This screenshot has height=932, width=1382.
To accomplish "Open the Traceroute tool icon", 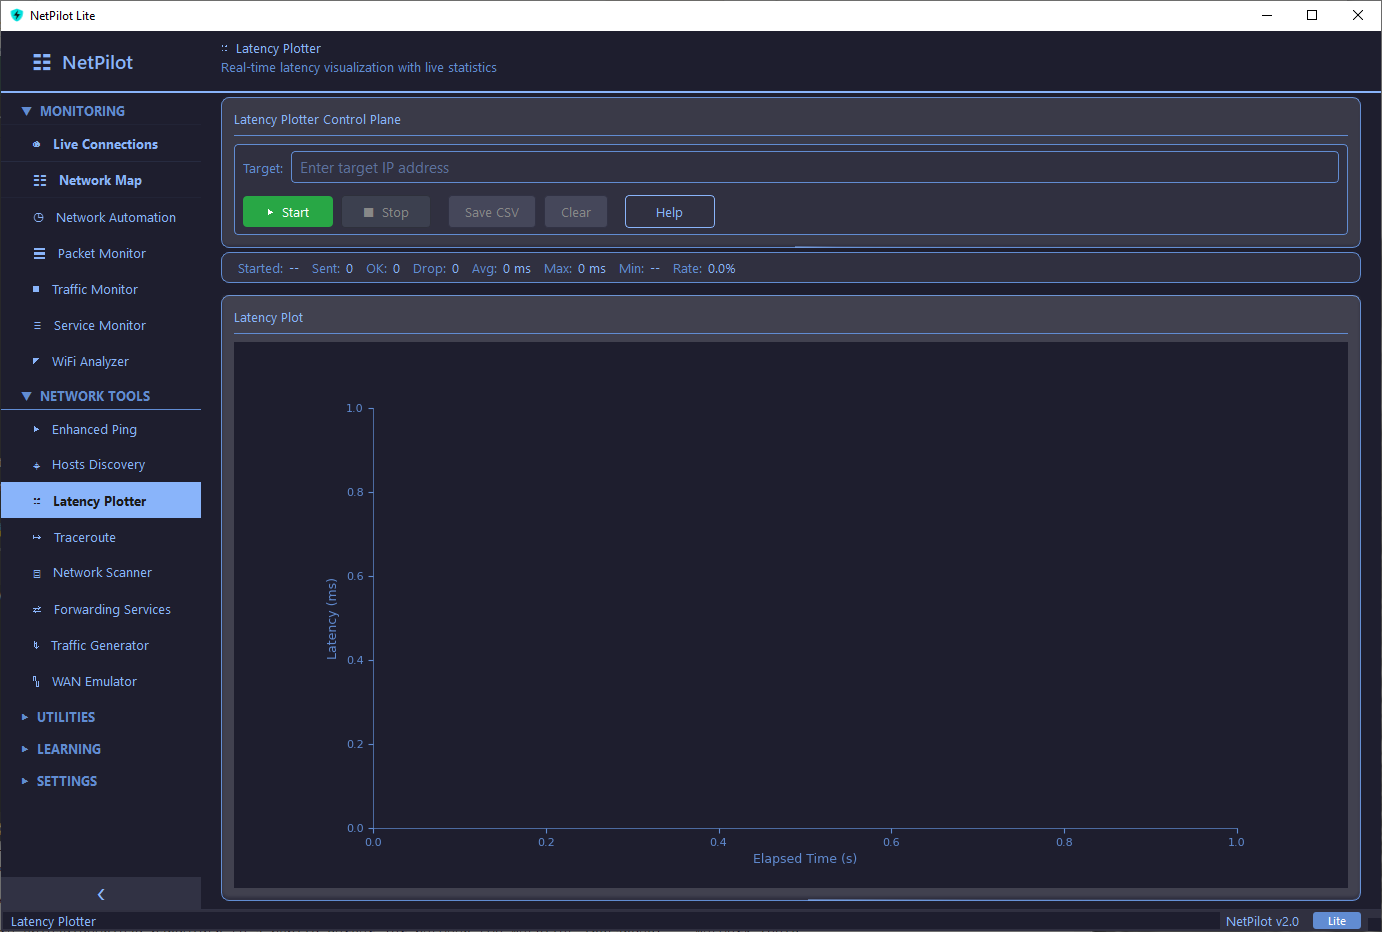I will [35, 537].
